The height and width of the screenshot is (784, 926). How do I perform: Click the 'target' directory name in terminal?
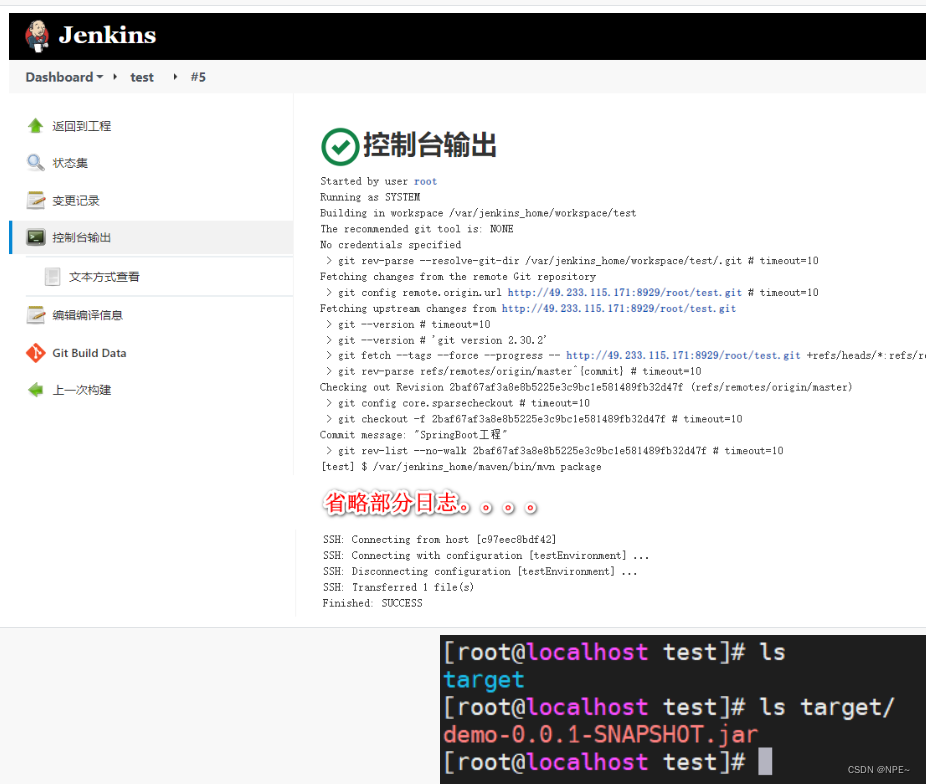tap(484, 680)
